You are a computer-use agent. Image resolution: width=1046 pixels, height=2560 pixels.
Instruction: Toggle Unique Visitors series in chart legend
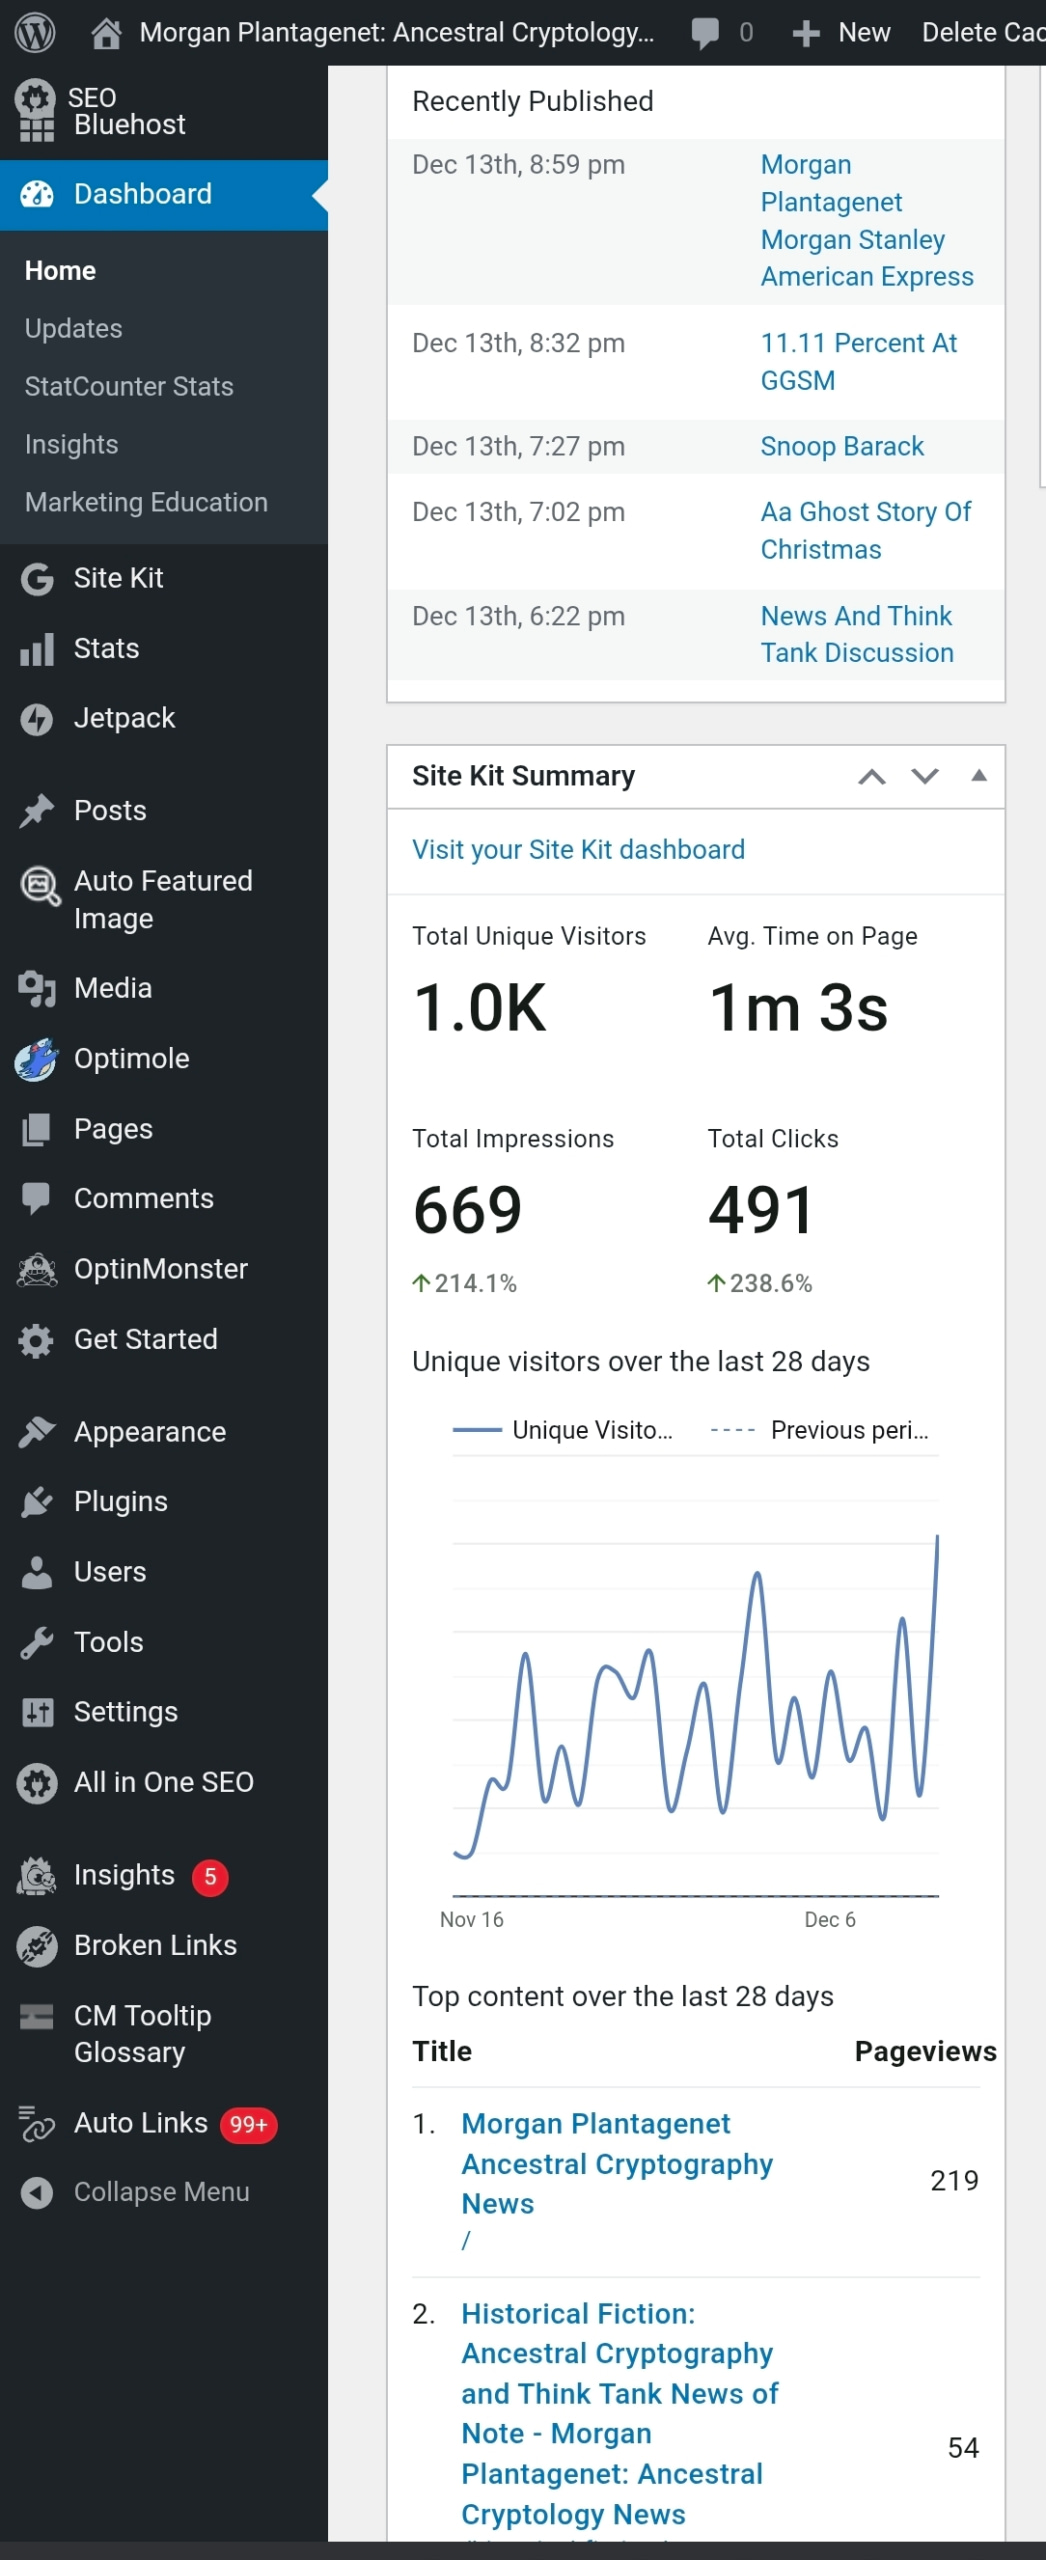click(x=565, y=1430)
